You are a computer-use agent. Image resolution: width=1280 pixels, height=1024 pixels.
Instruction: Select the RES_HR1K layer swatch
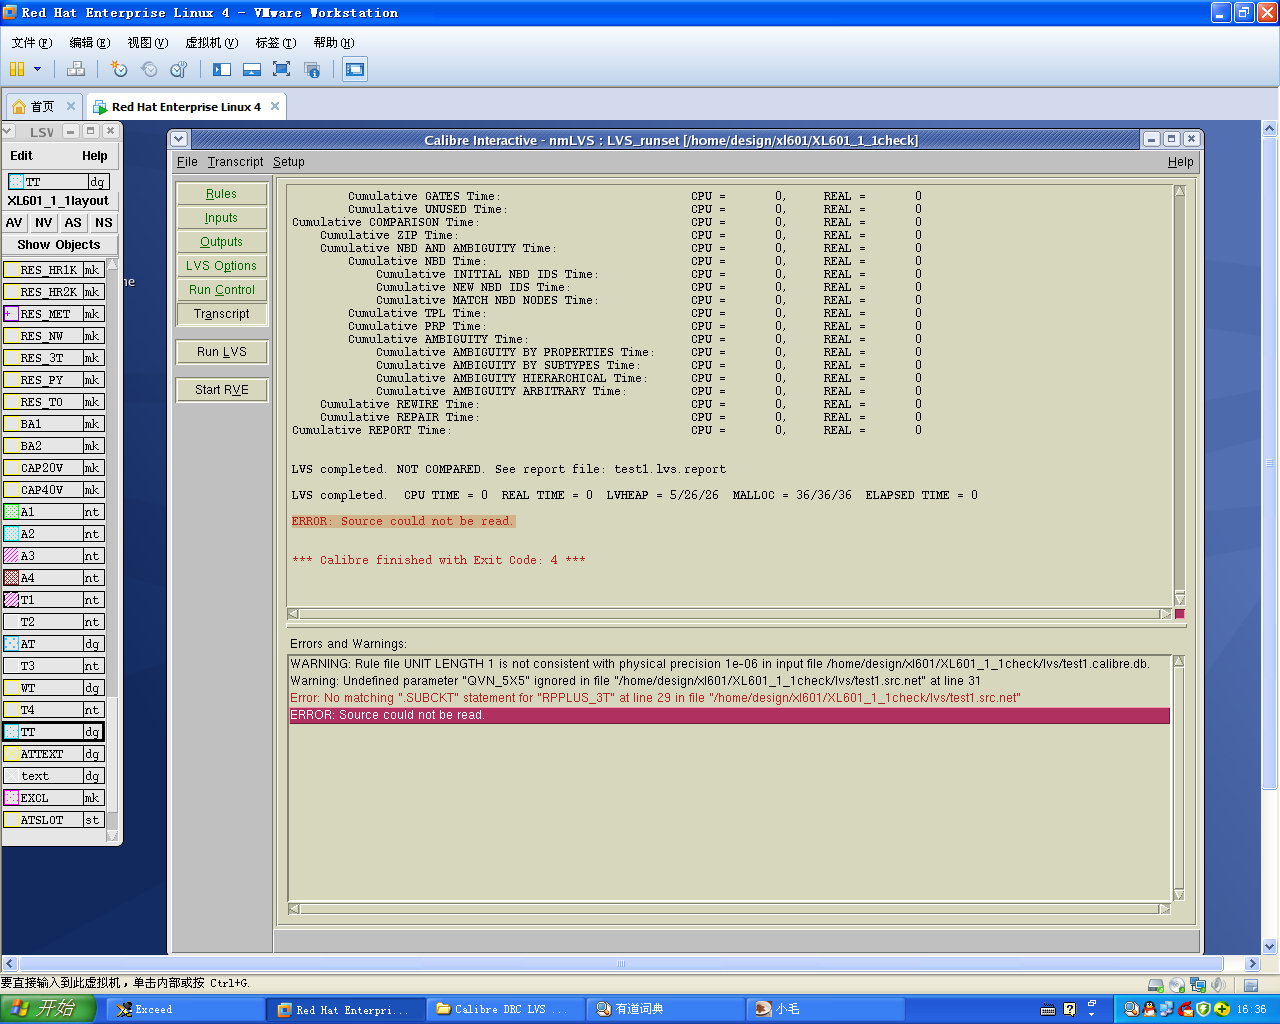point(11,270)
